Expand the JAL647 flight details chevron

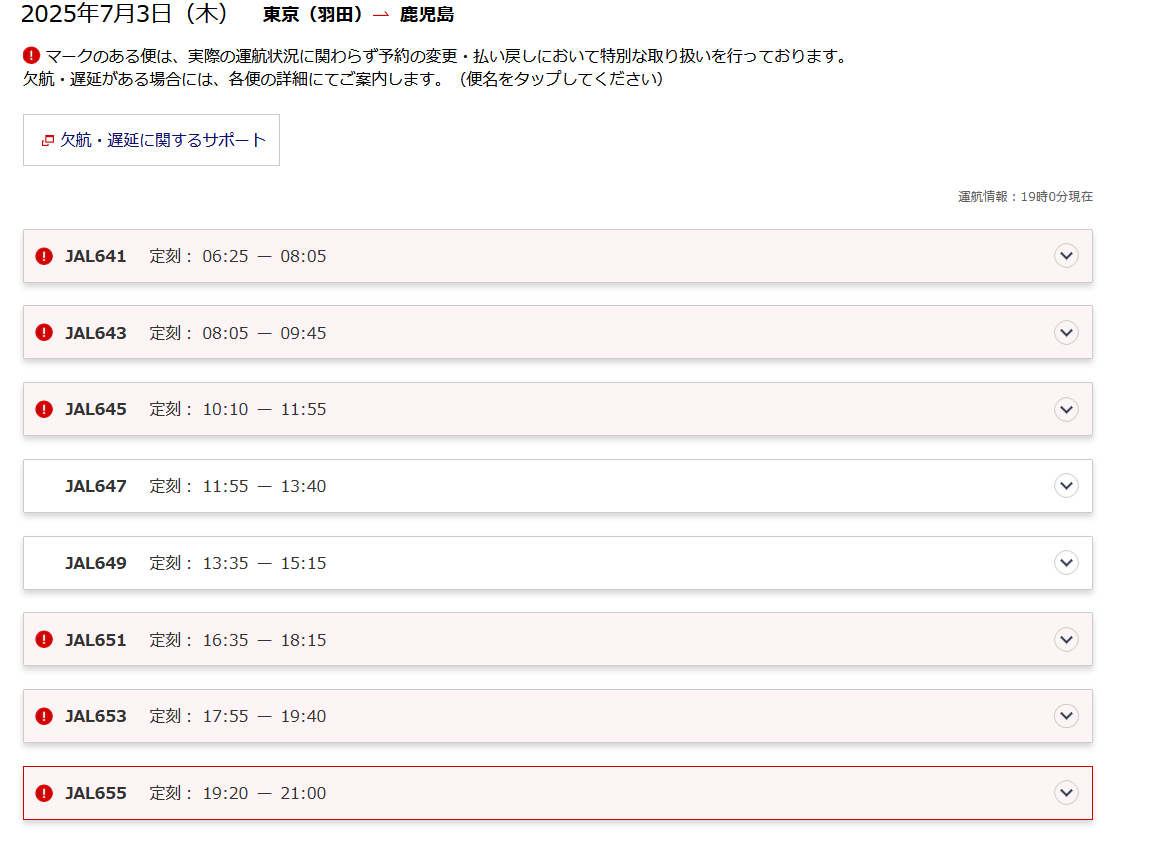click(x=1066, y=486)
